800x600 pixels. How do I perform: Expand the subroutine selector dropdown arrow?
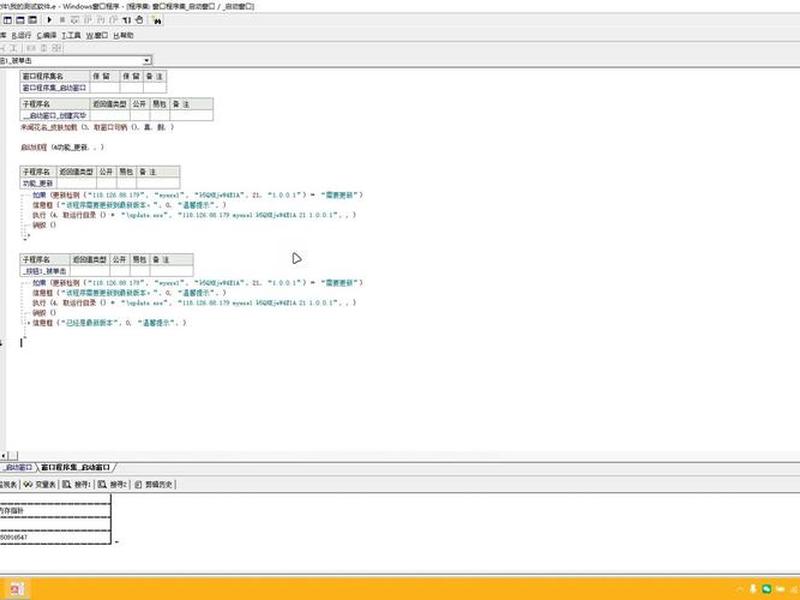pyautogui.click(x=147, y=61)
